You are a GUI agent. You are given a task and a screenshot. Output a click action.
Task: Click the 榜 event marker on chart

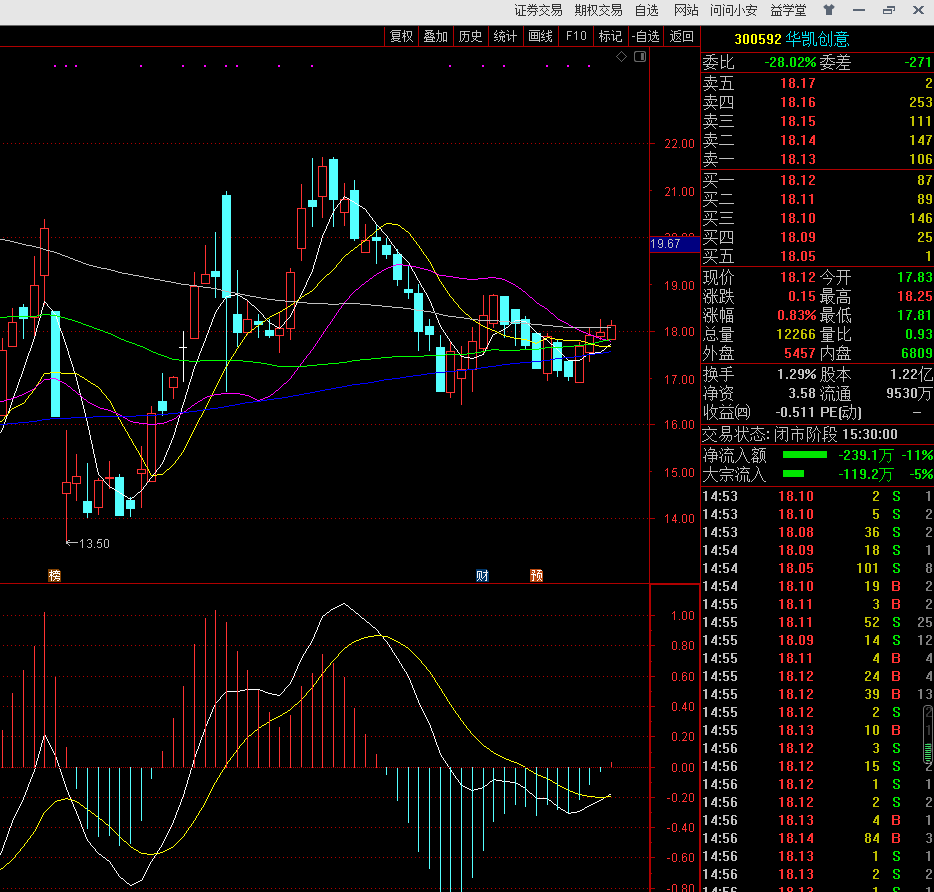pyautogui.click(x=54, y=575)
